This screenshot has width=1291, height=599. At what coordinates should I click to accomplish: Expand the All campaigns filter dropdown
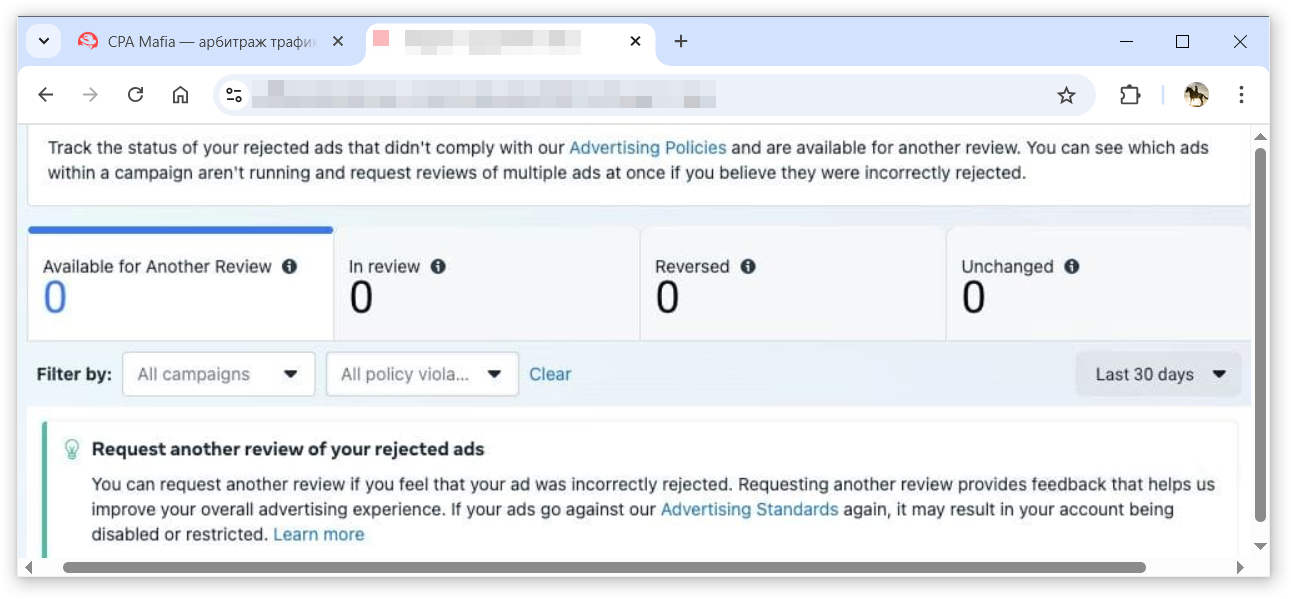(x=218, y=374)
